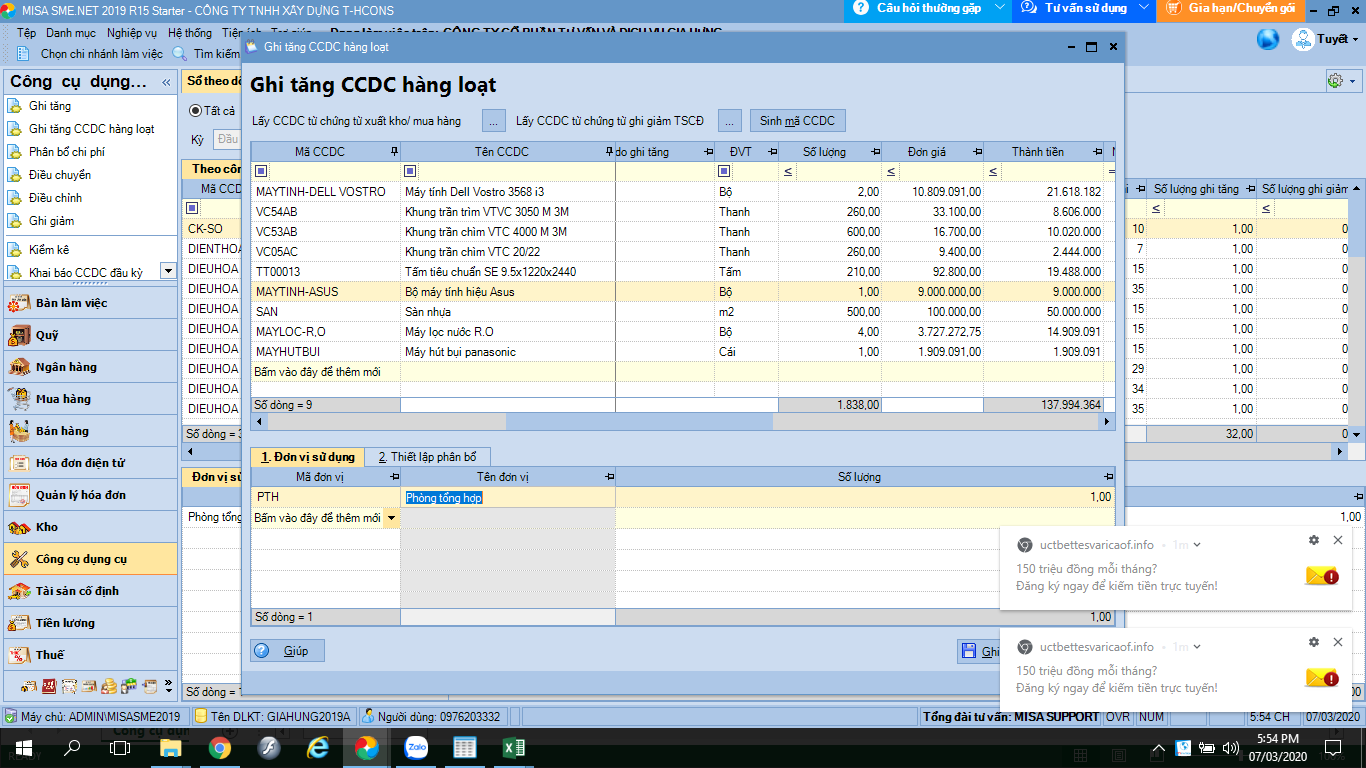Open the Thuế module icon
The image size is (1366, 768).
(19, 655)
